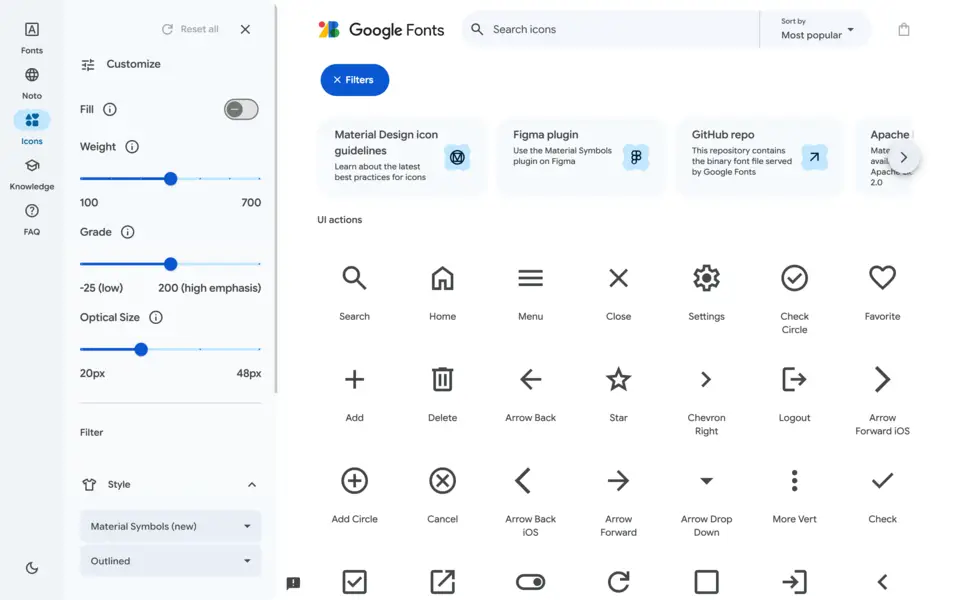Click the blue Filters button

[354, 80]
